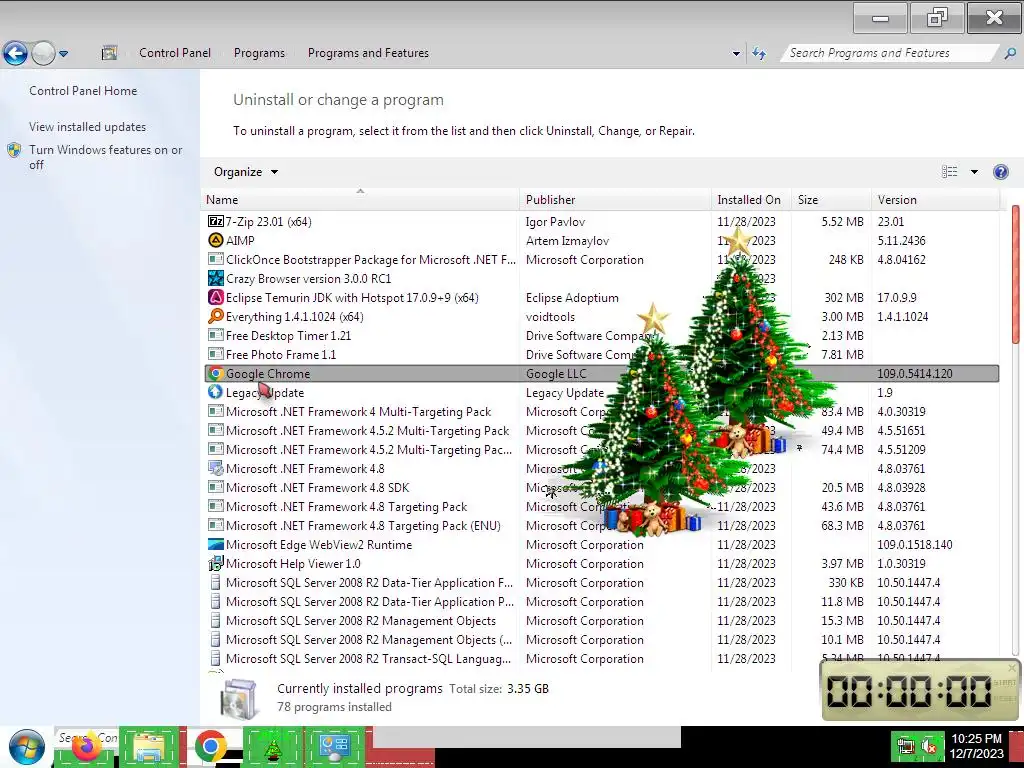Select Microsoft .NET Framework 4.8 SDK row

(x=601, y=487)
